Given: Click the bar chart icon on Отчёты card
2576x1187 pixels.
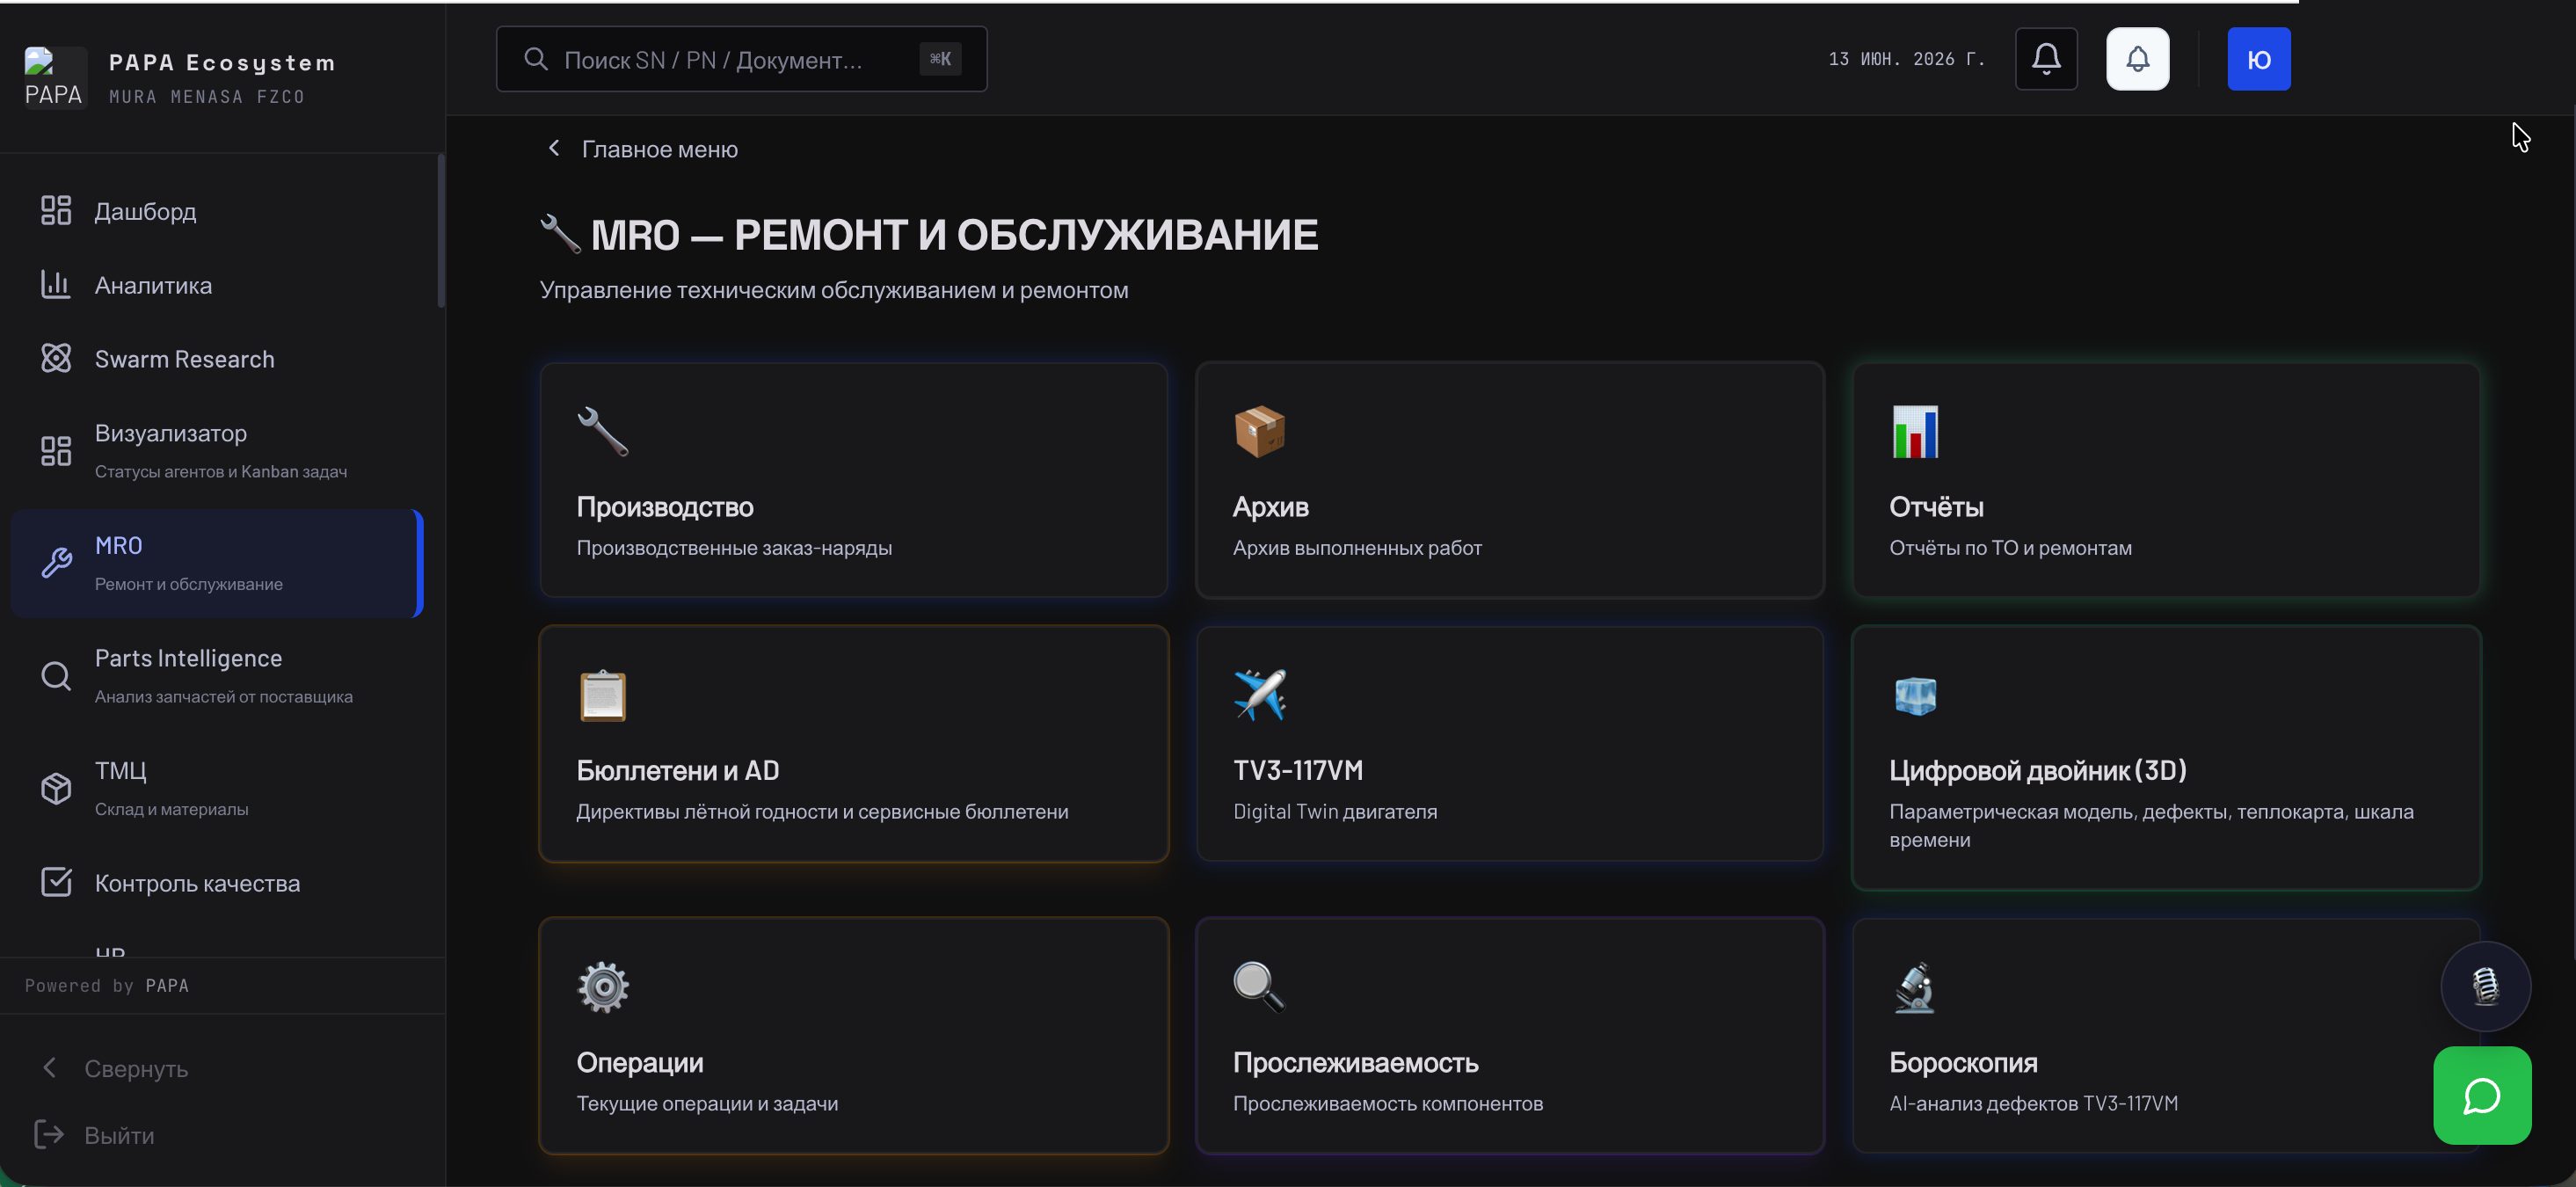Looking at the screenshot, I should [x=1915, y=431].
